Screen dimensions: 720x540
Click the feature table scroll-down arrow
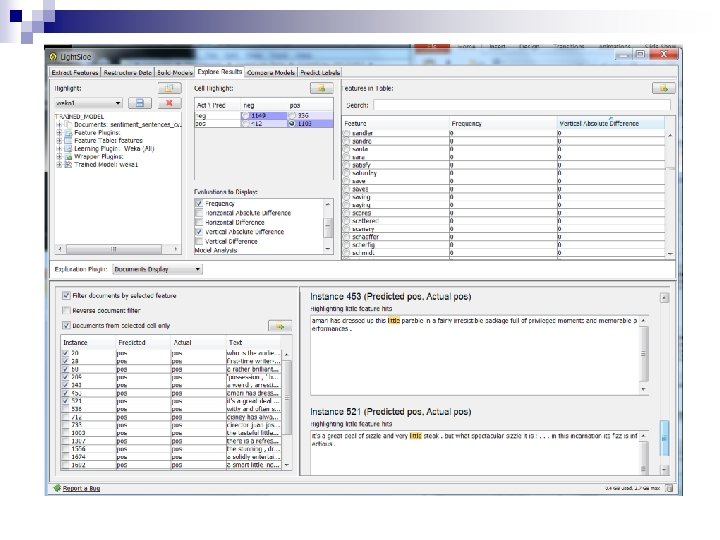click(670, 253)
